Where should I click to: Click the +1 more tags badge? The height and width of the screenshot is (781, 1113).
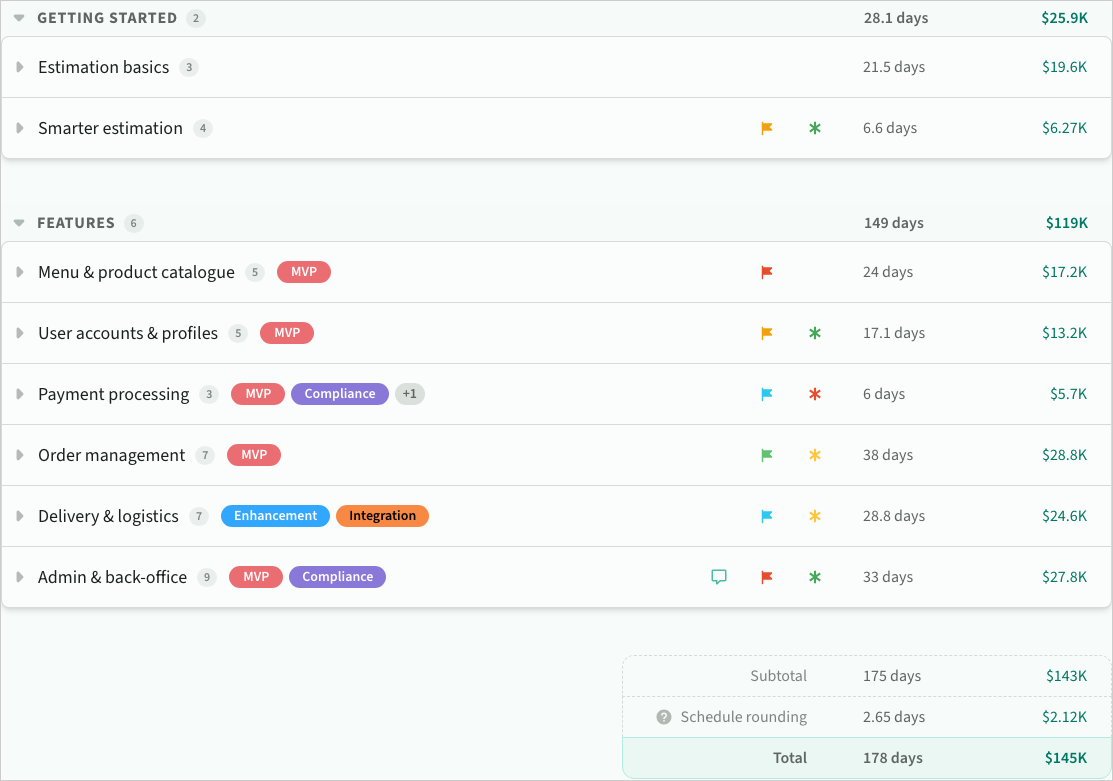pyautogui.click(x=410, y=394)
